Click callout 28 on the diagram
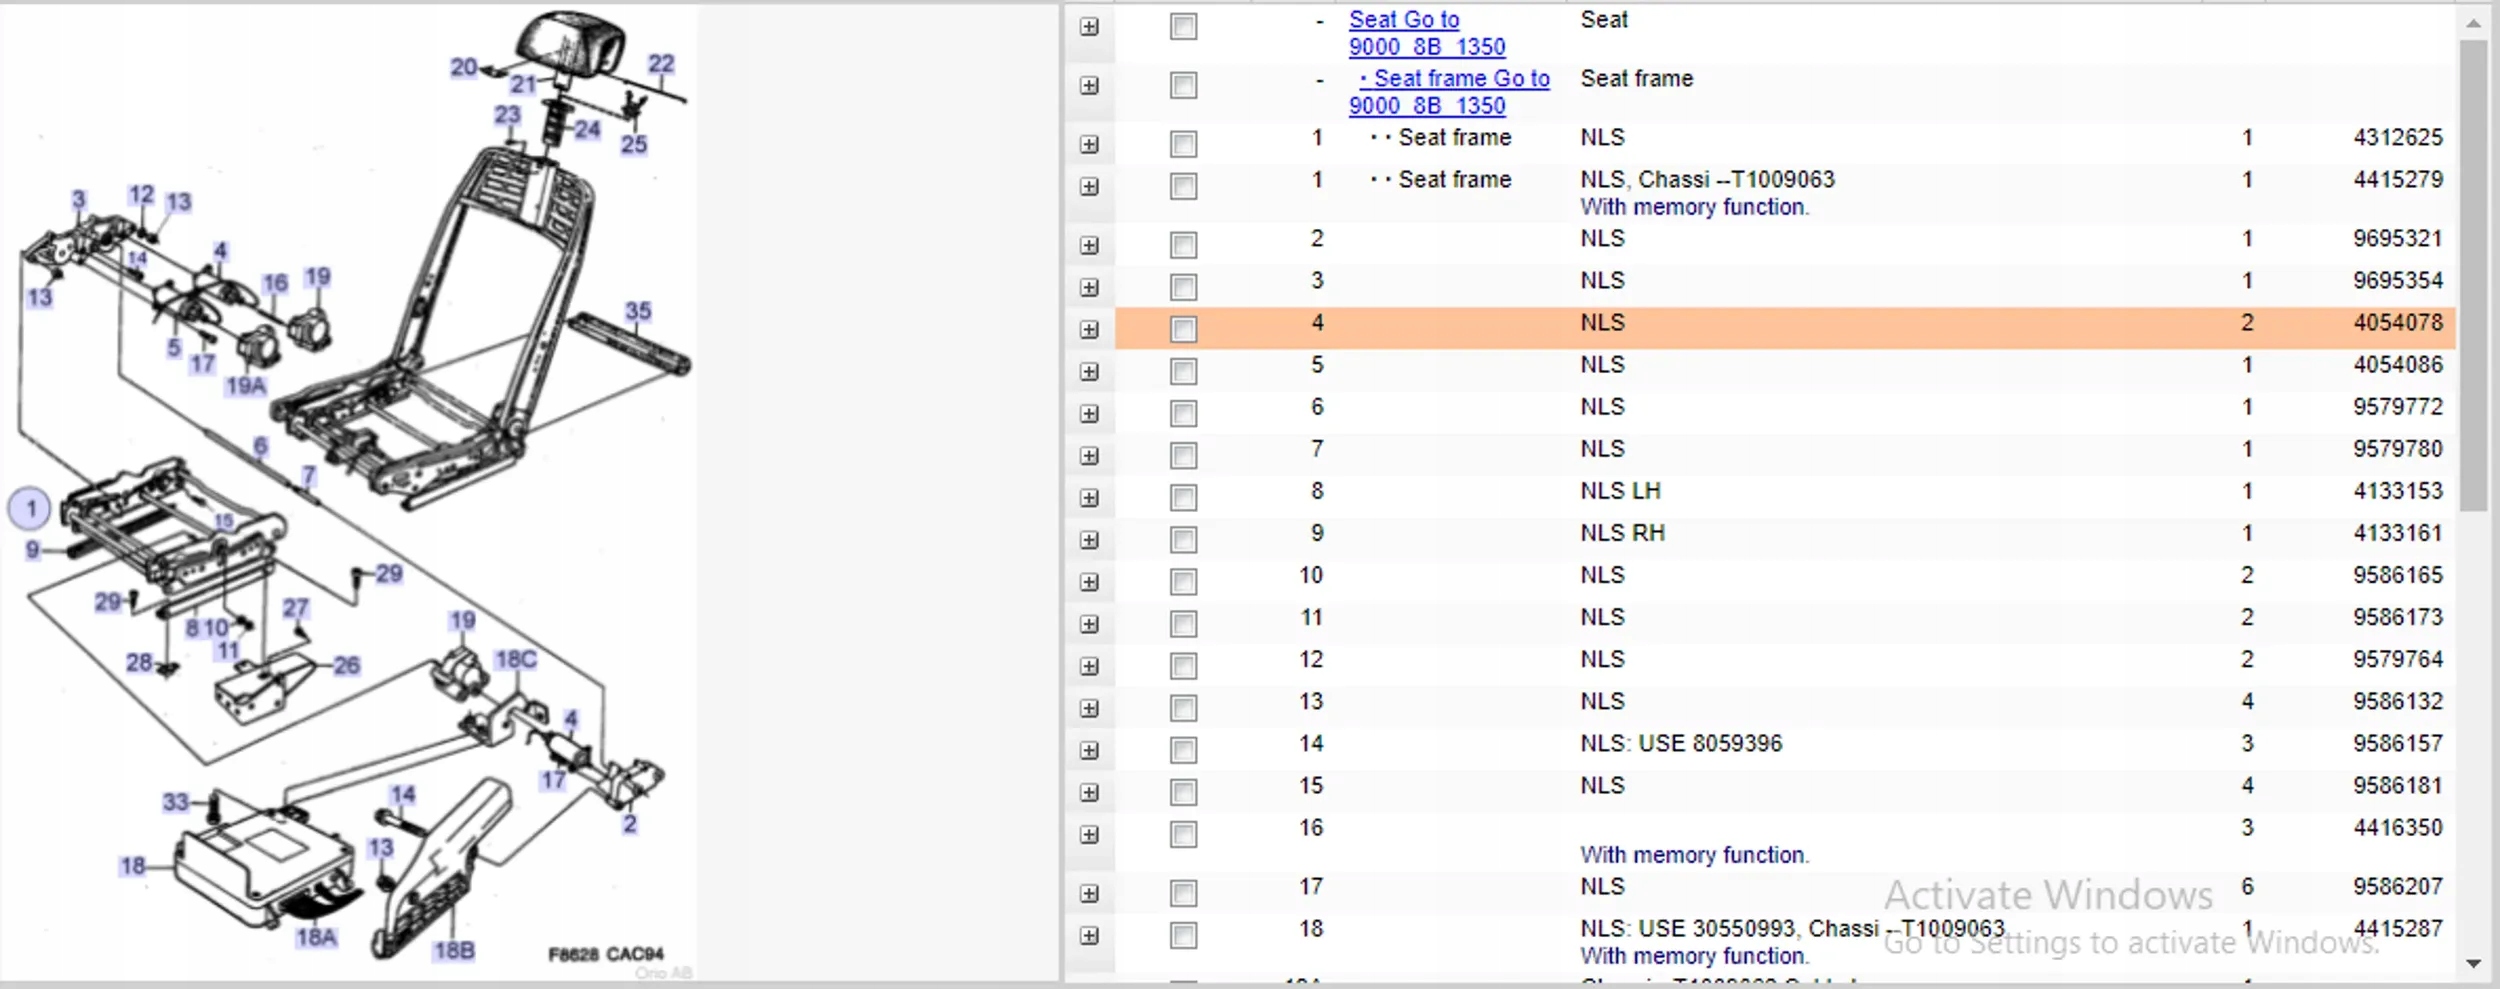This screenshot has height=989, width=2500. (x=139, y=663)
